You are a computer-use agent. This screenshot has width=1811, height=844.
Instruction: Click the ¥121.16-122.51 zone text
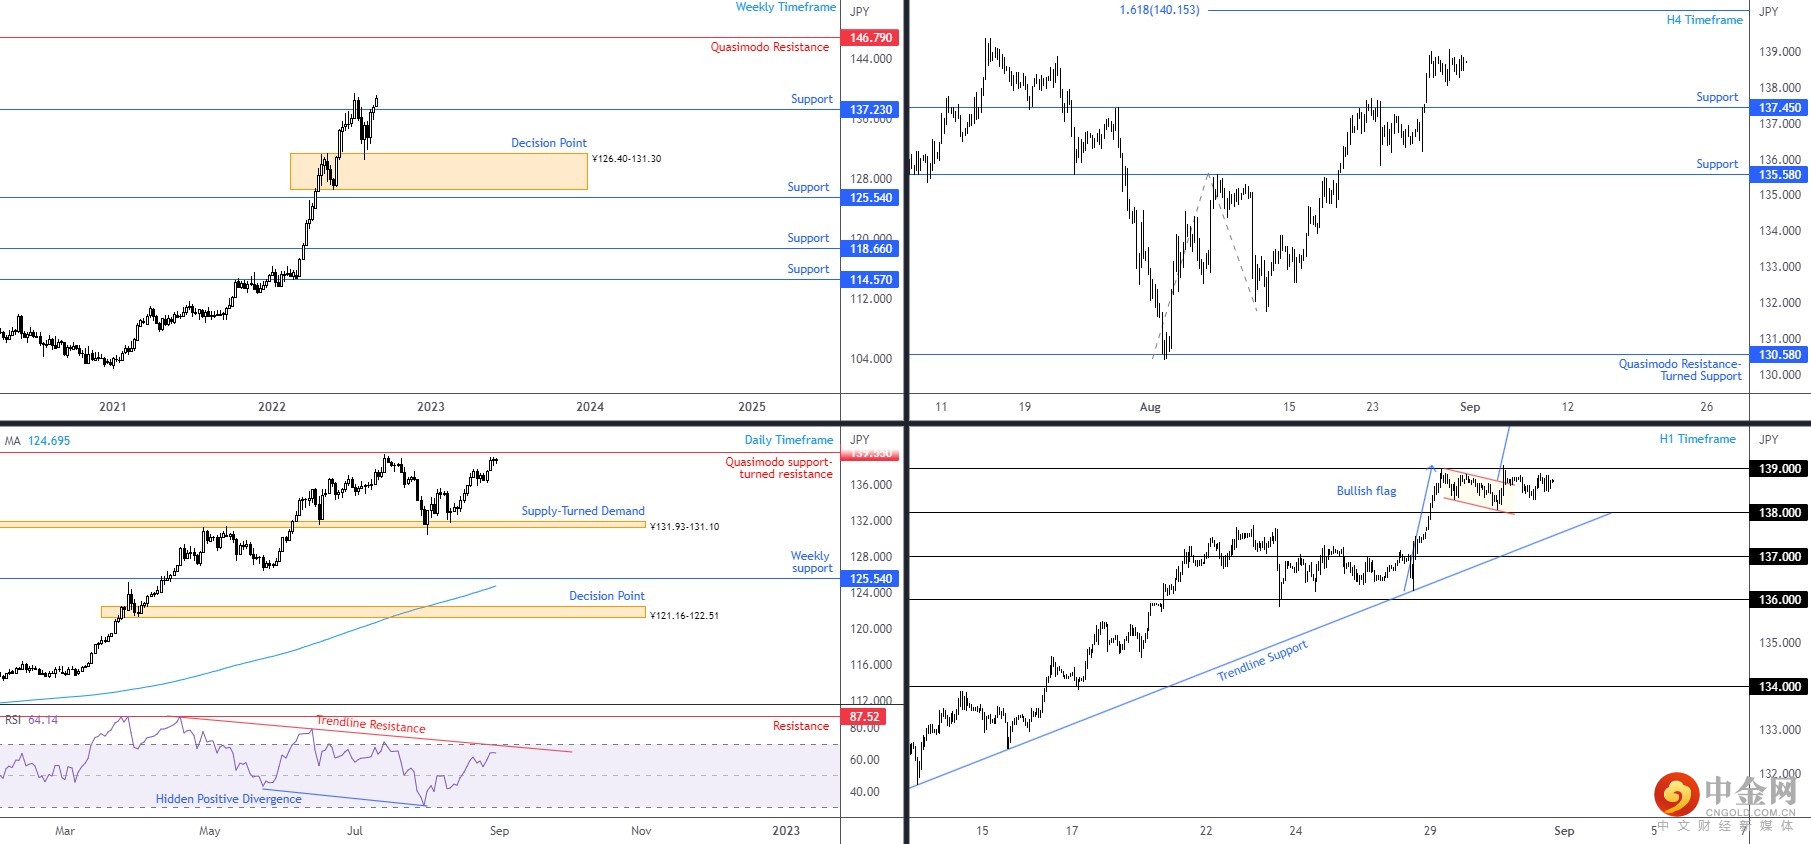pos(684,616)
